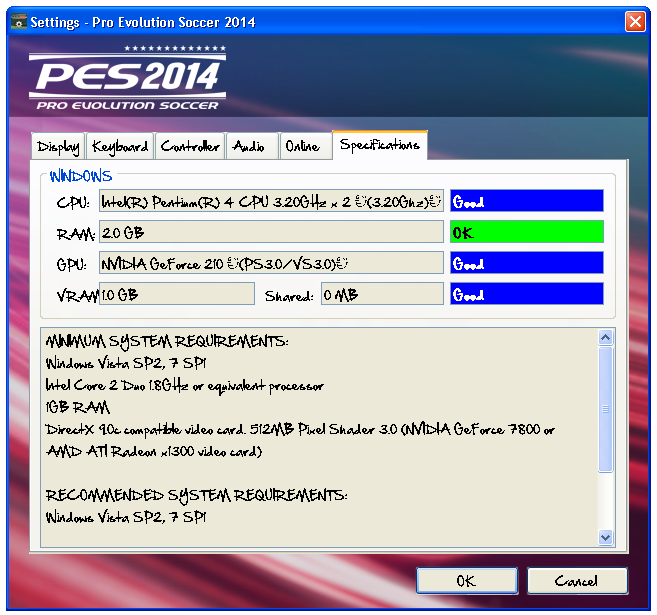
Task: Click the GPU Good status bar
Action: pos(527,263)
